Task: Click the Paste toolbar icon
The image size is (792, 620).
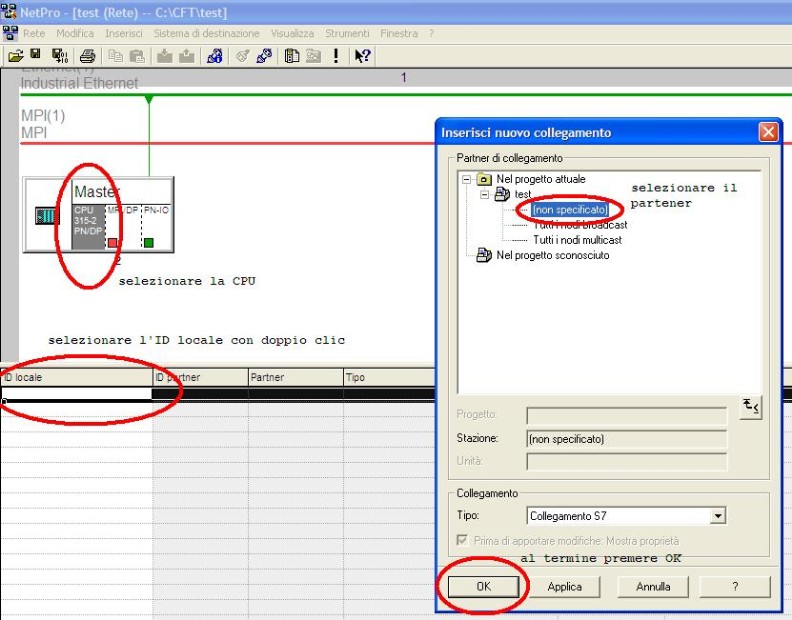Action: point(137,56)
